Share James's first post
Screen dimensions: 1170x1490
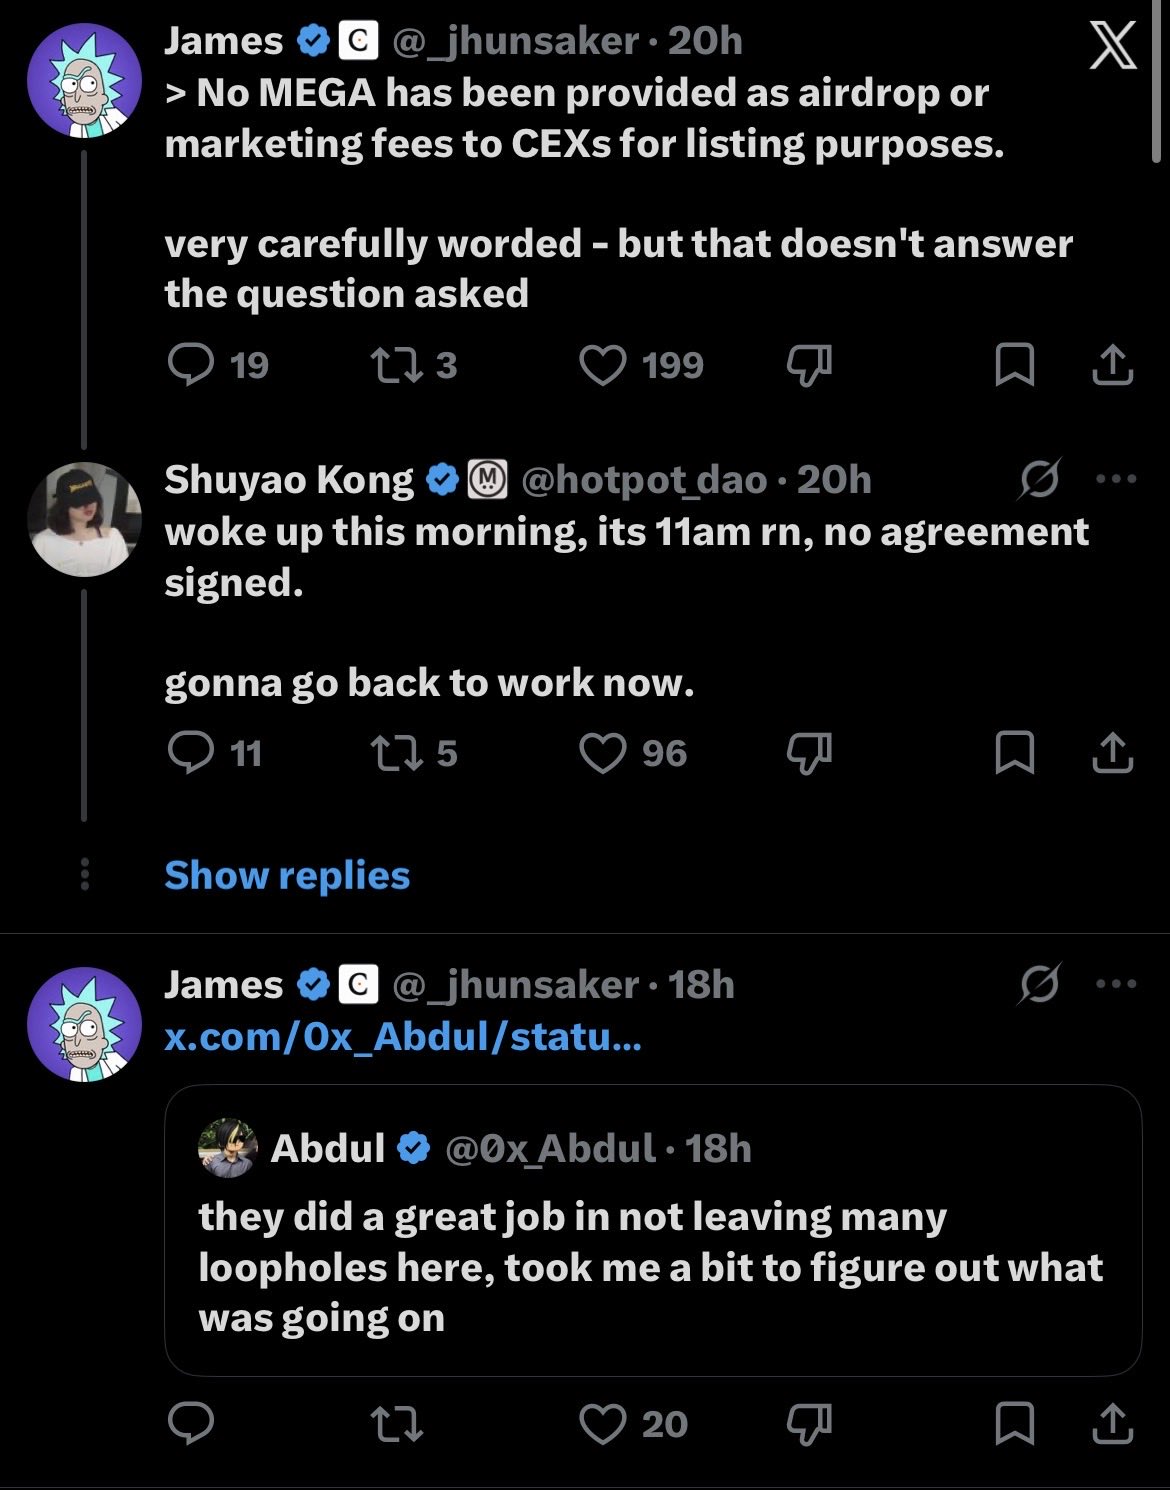click(x=1112, y=365)
